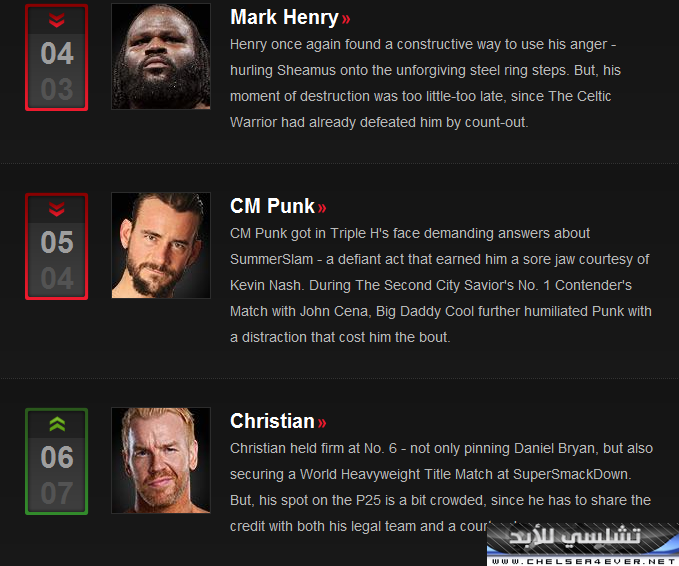Click the previous rank number 07
Viewport: 679px width, 566px height.
[57, 493]
